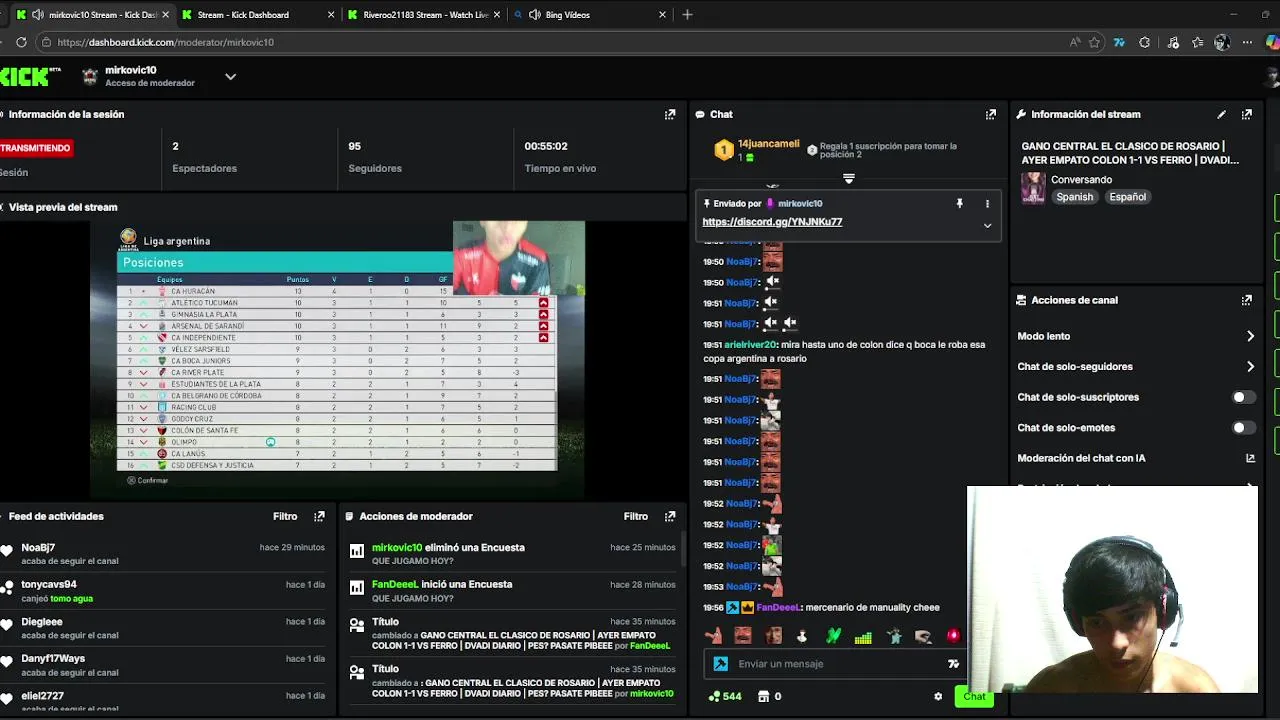Close the Bing Videos tab

tap(662, 15)
